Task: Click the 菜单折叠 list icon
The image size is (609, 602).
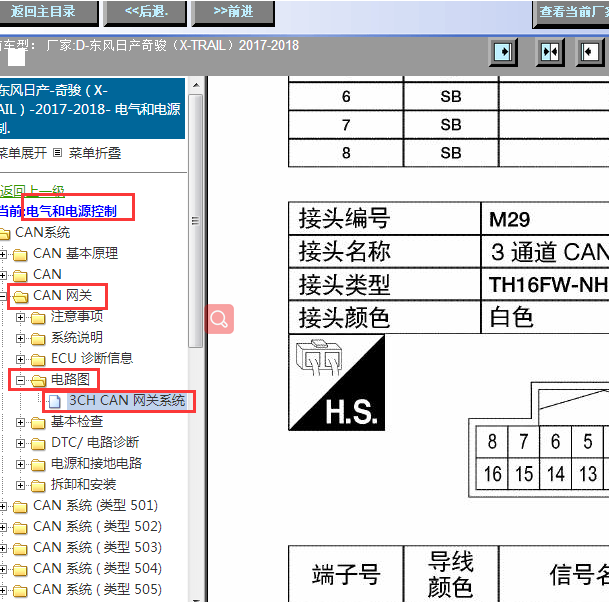Action: (x=57, y=153)
